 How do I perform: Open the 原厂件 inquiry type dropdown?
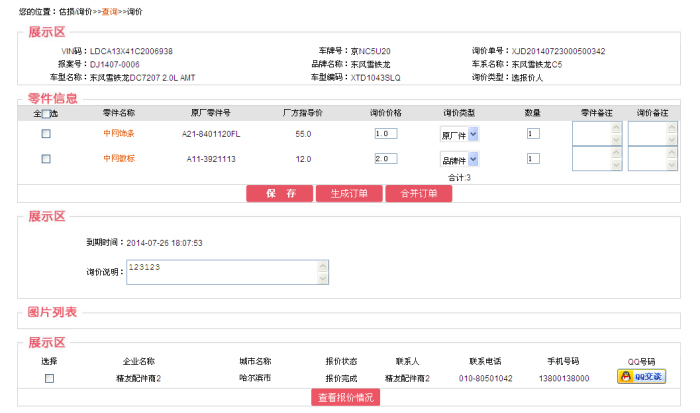coord(459,134)
